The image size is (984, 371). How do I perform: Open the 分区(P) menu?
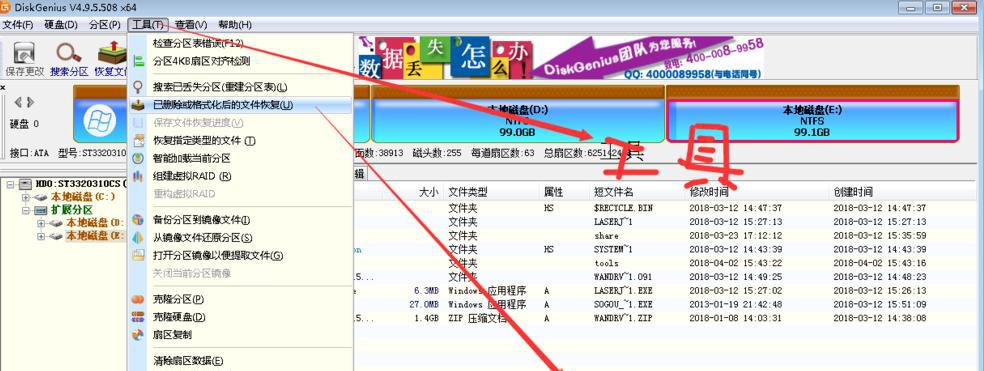tap(105, 24)
